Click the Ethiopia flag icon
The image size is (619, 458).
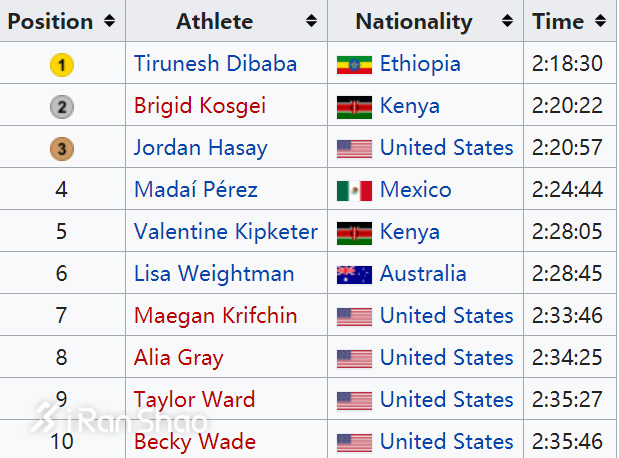click(x=354, y=65)
